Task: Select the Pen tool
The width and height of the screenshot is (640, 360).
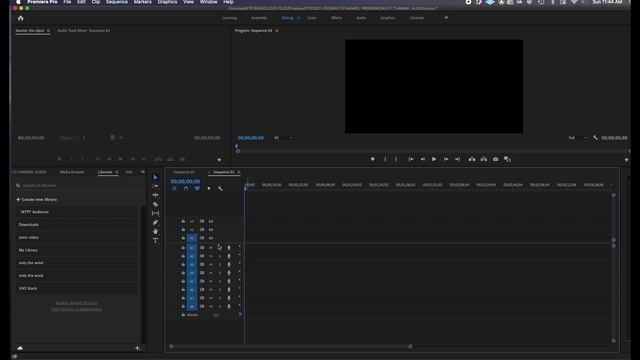Action: tap(155, 222)
